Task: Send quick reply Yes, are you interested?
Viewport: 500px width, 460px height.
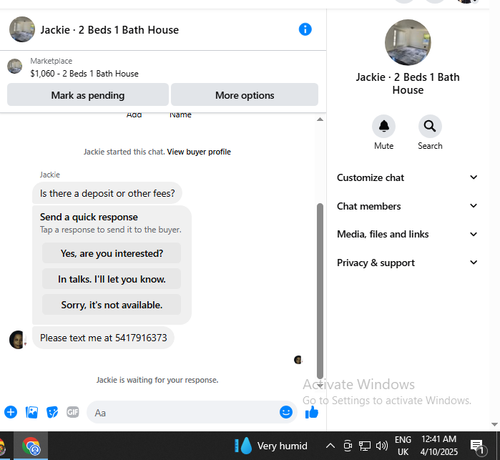Action: click(x=111, y=253)
